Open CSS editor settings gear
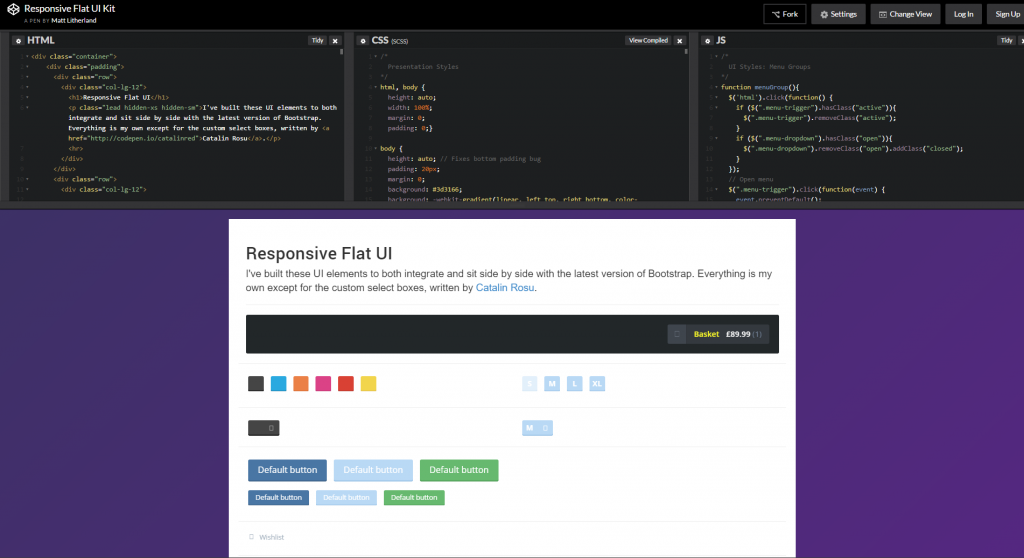 363,40
